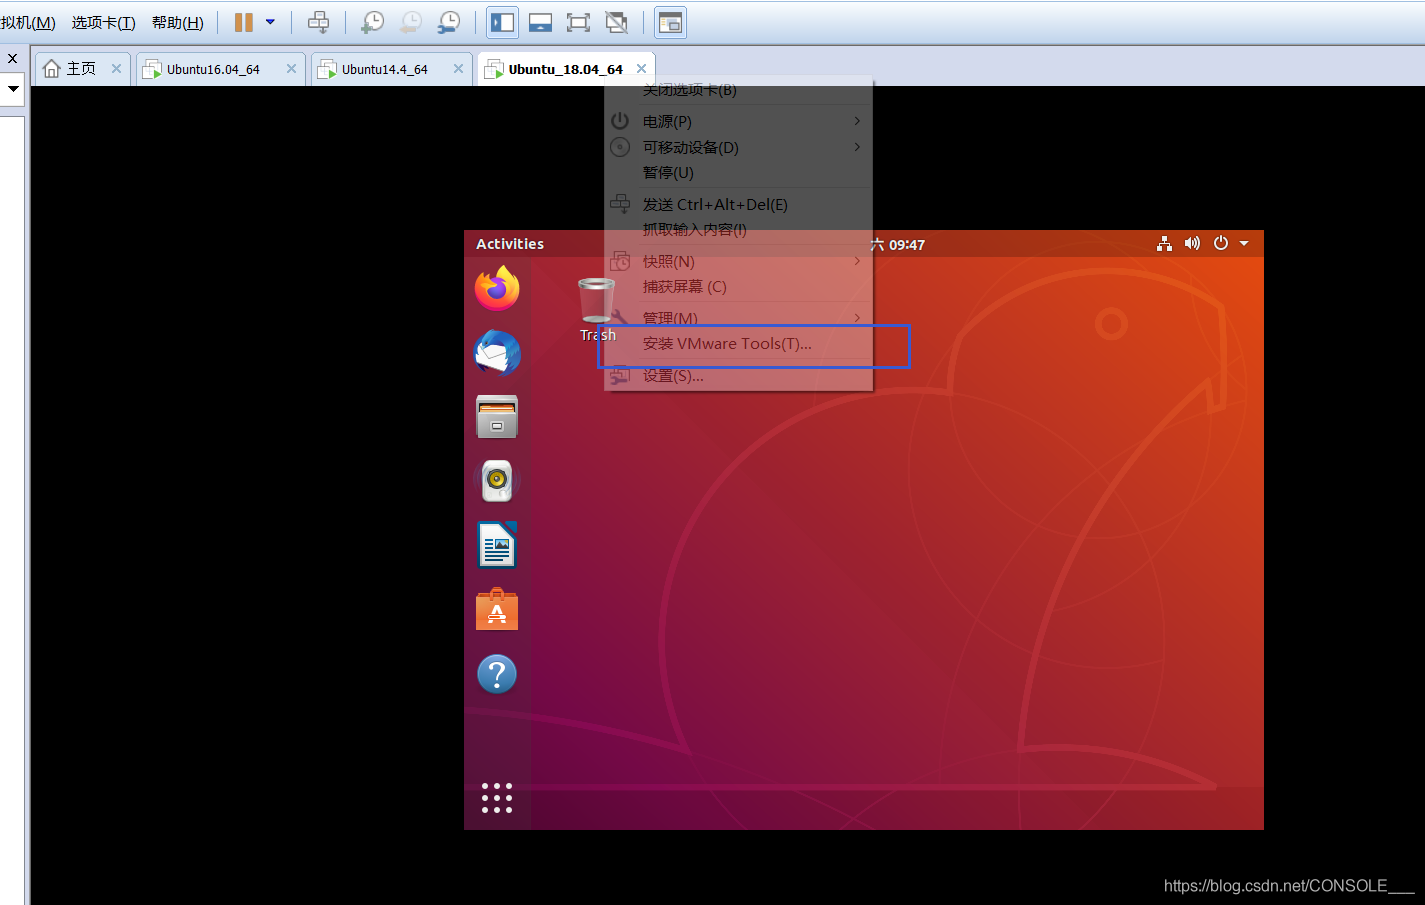The image size is (1425, 905).
Task: Toggle the console view toolbar icon
Action: click(x=670, y=22)
